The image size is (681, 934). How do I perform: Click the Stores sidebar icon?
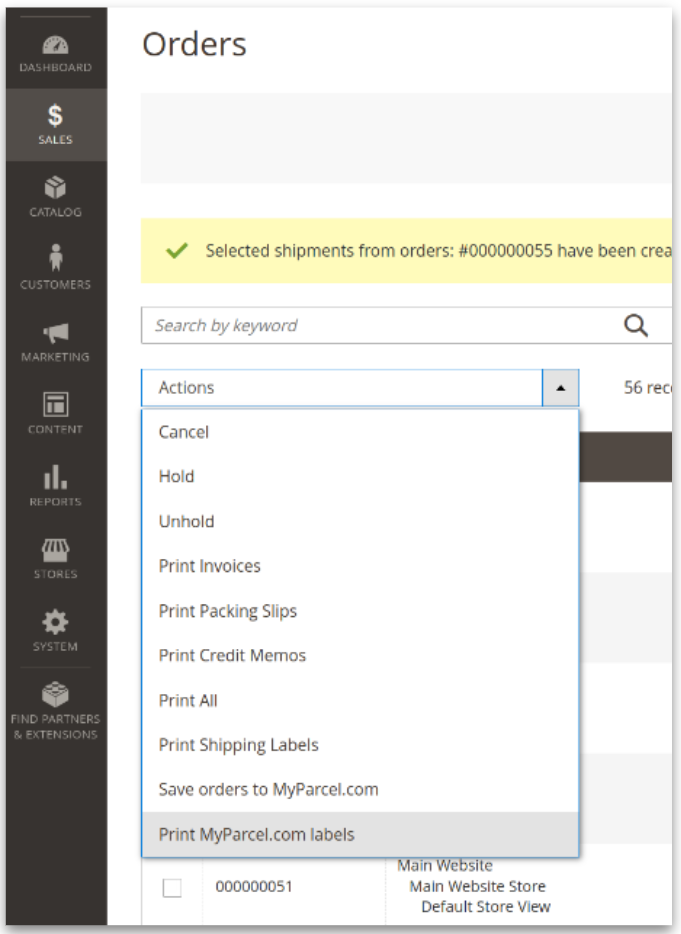click(x=55, y=558)
